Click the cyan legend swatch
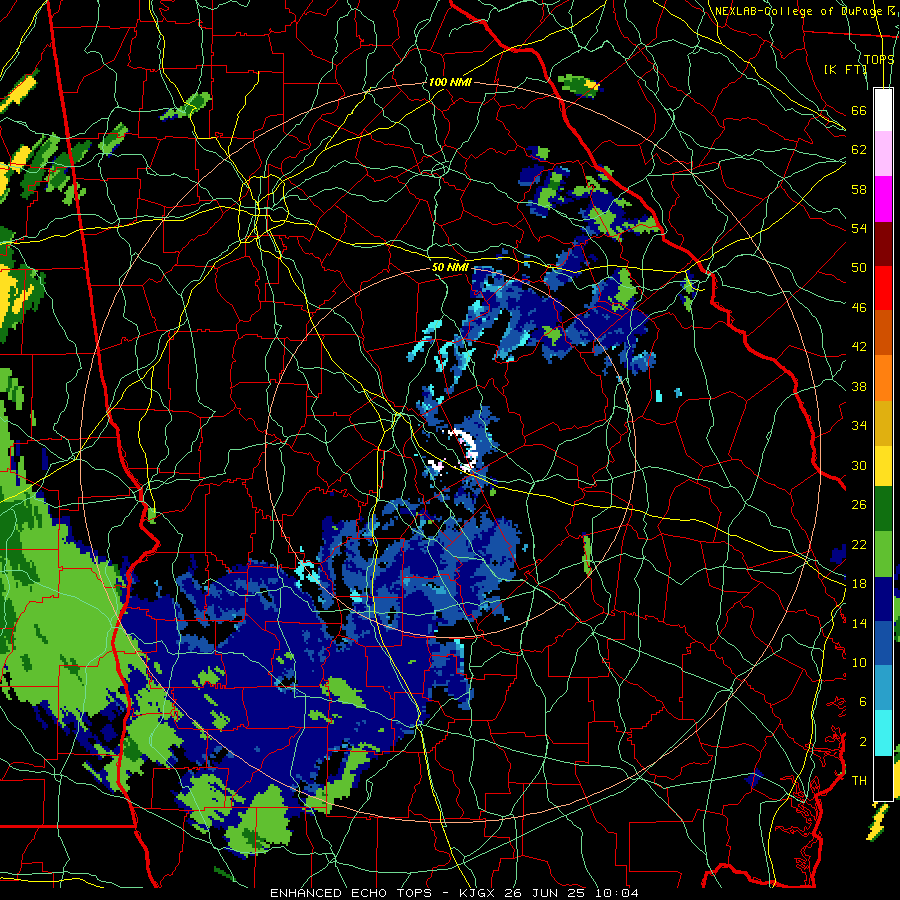Viewport: 900px width, 900px height. click(x=883, y=733)
